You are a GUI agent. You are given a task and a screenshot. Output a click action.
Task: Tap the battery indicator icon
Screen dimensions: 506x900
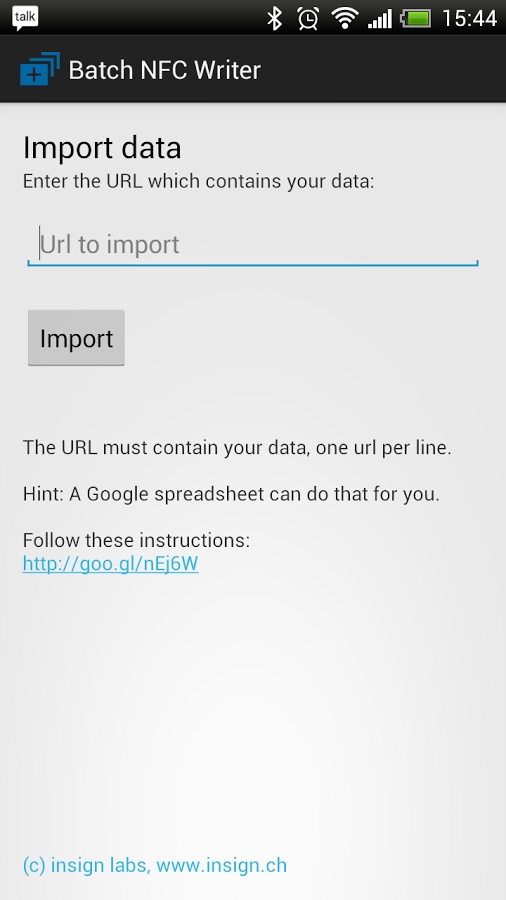click(x=416, y=19)
